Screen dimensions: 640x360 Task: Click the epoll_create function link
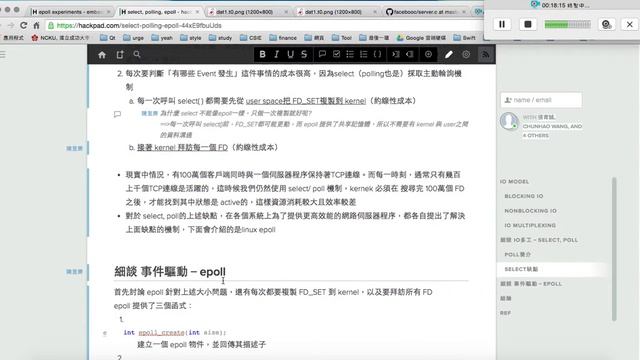click(x=161, y=333)
